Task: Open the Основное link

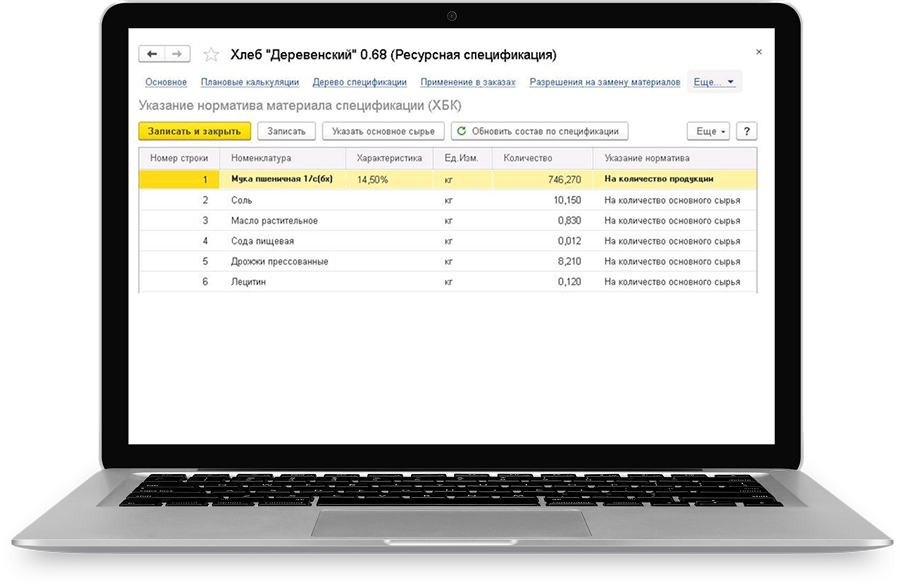Action: pyautogui.click(x=166, y=82)
